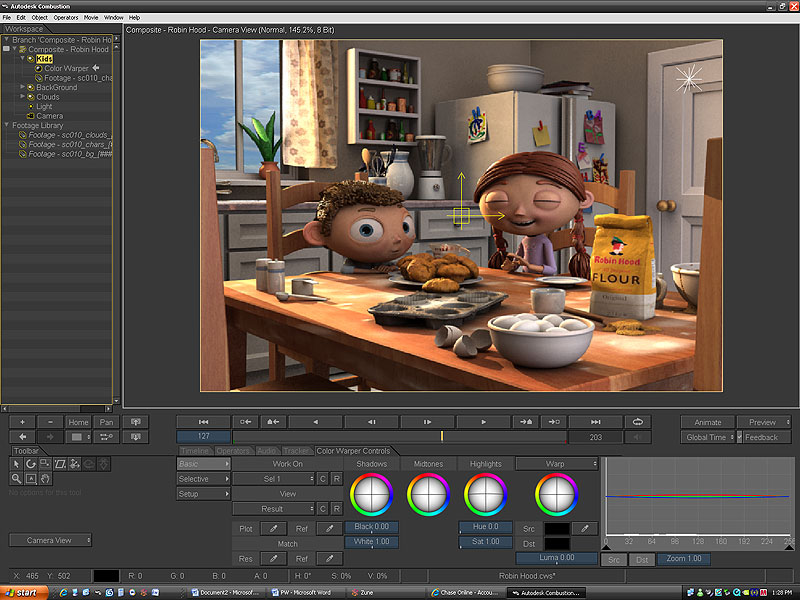Click the Ref eyedropper beside Res
800x600 pixels.
(330, 559)
